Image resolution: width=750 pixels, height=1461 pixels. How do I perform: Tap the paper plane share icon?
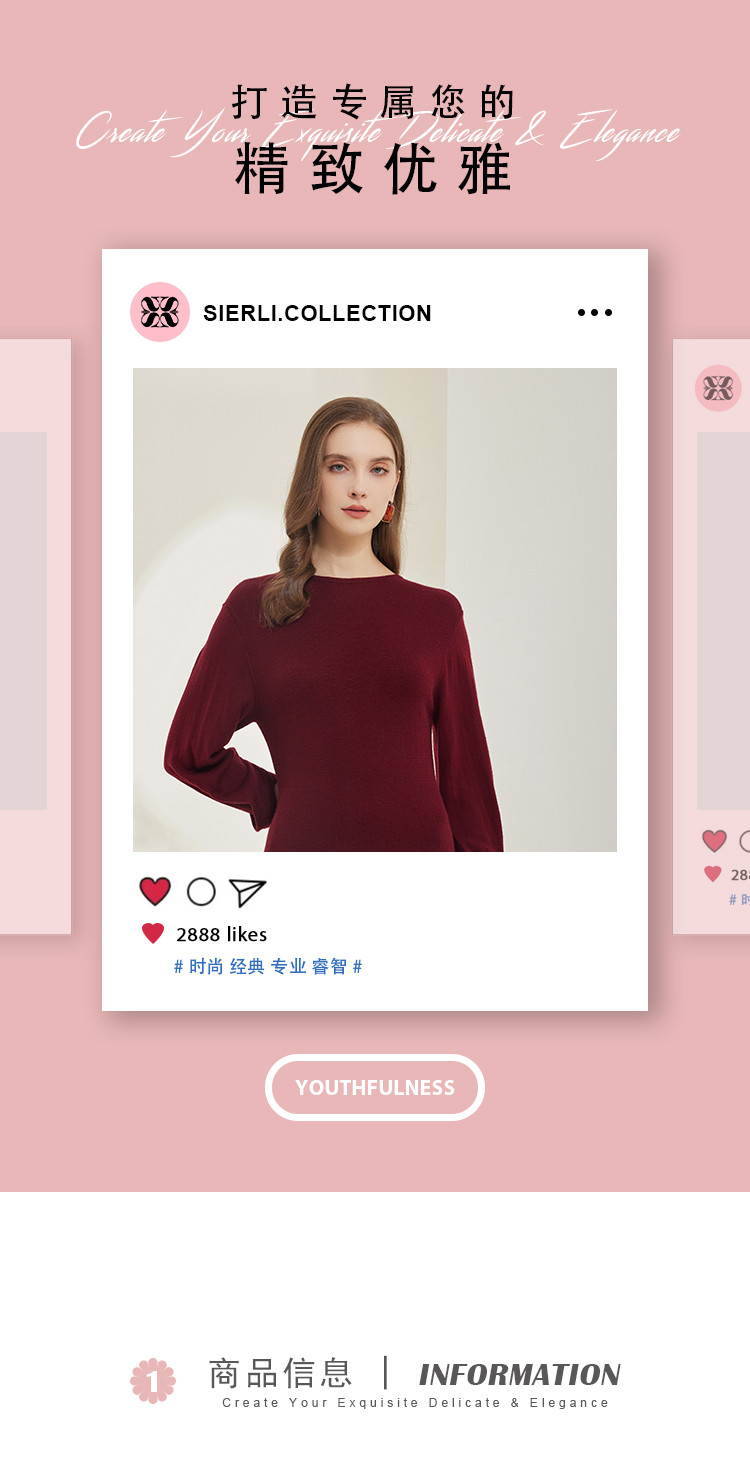pos(247,892)
